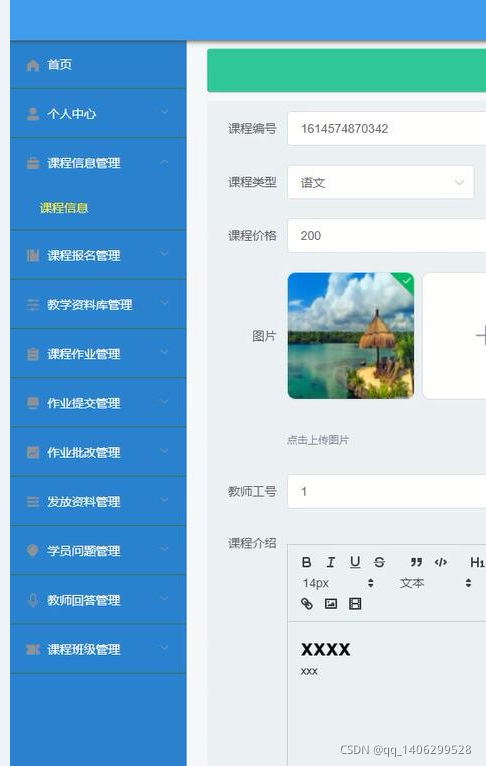Select the uploaded beach picture thumbnail
This screenshot has width=486, height=766.
tap(351, 336)
